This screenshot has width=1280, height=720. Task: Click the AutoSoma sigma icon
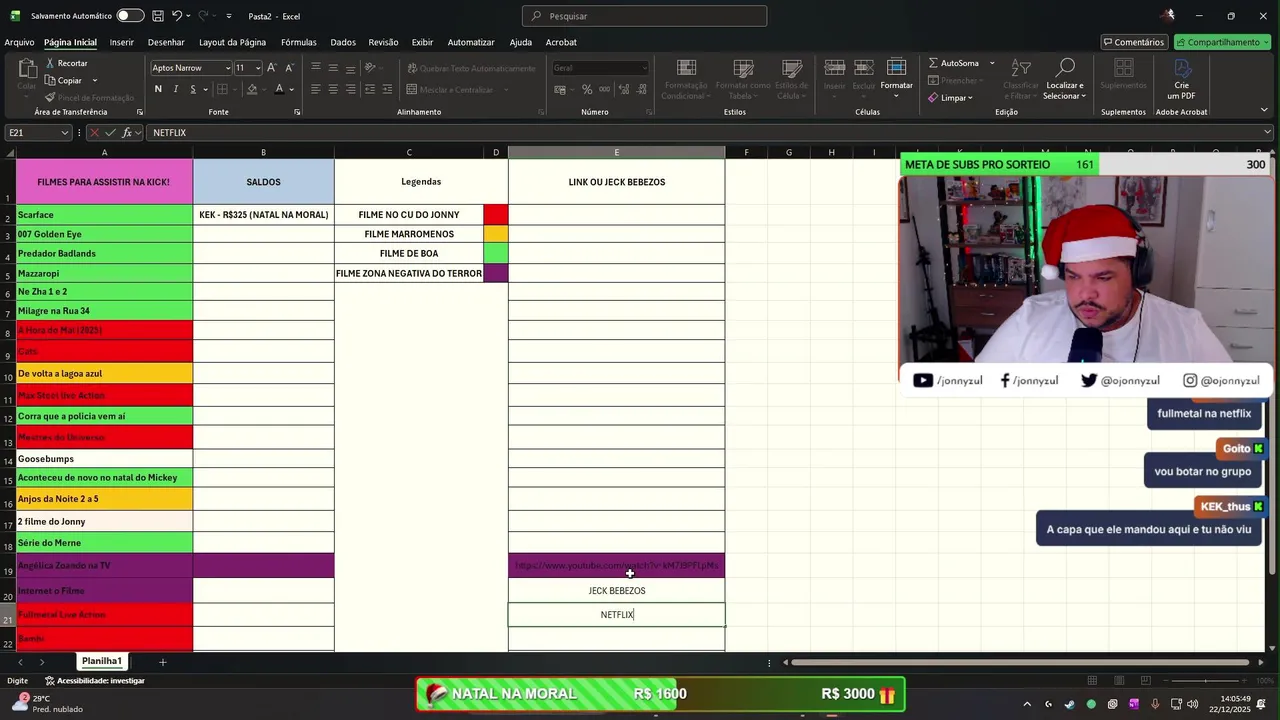pos(933,63)
